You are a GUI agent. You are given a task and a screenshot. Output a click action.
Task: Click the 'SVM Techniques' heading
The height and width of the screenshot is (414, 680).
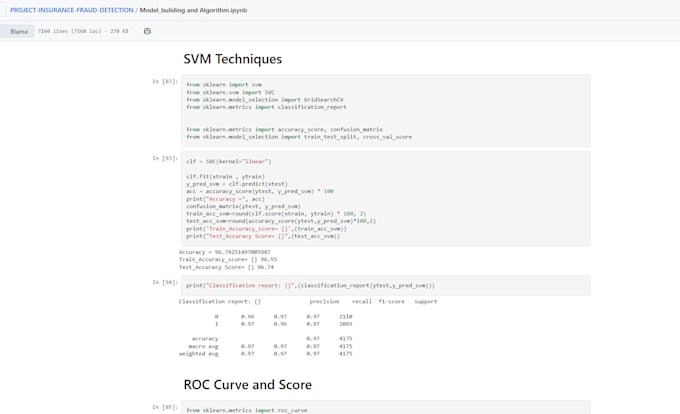[232, 59]
